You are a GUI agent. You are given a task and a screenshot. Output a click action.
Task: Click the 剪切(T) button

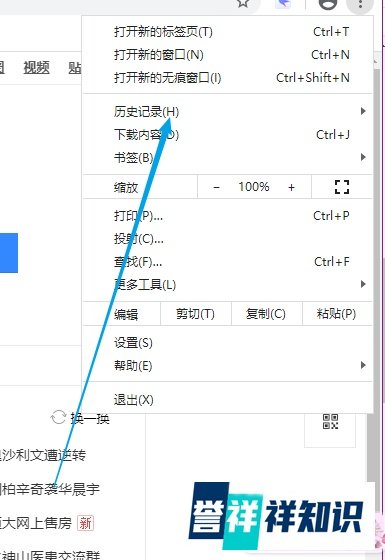coord(196,314)
